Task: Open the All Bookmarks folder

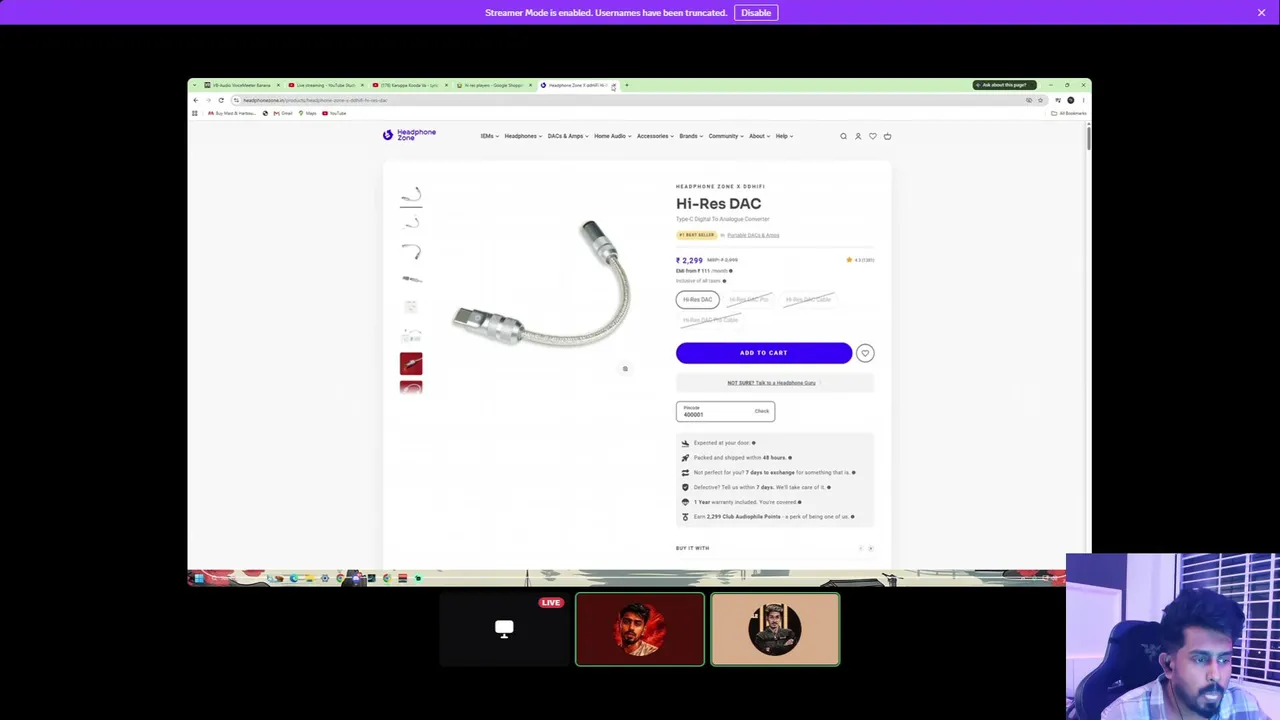Action: [1069, 113]
